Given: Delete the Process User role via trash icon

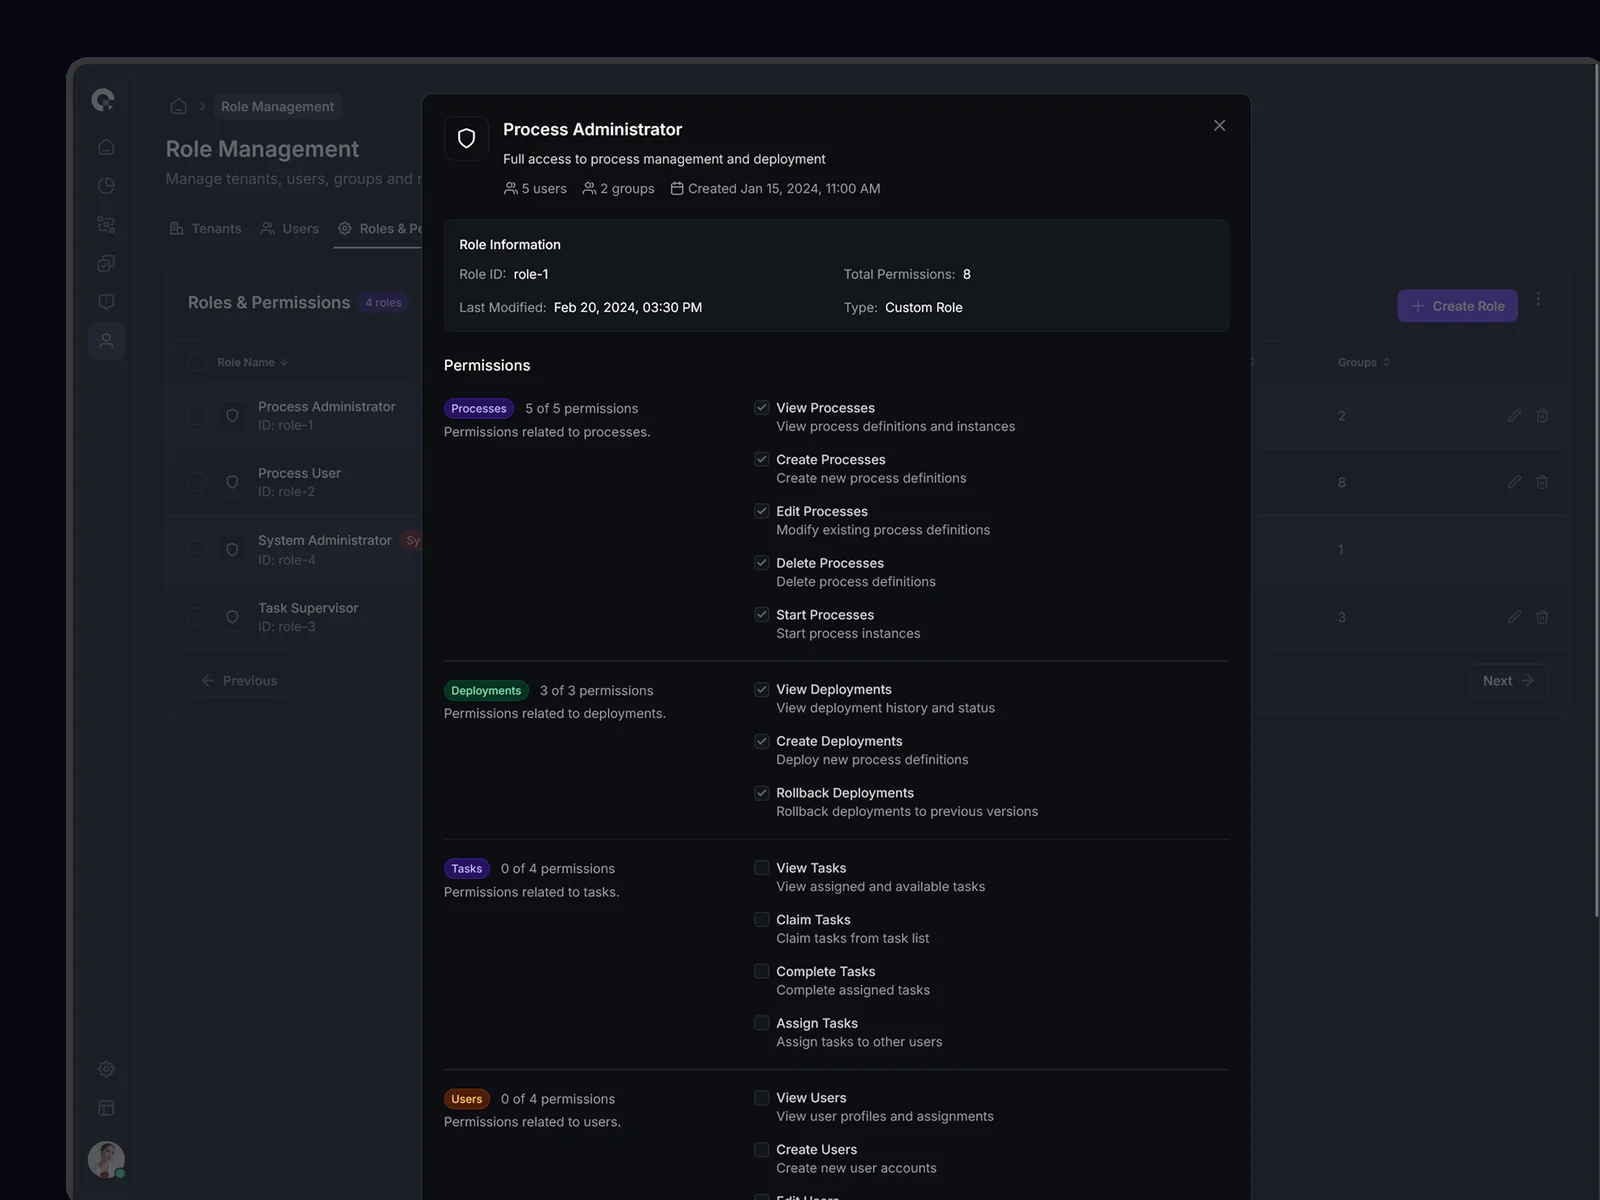Looking at the screenshot, I should pyautogui.click(x=1542, y=482).
